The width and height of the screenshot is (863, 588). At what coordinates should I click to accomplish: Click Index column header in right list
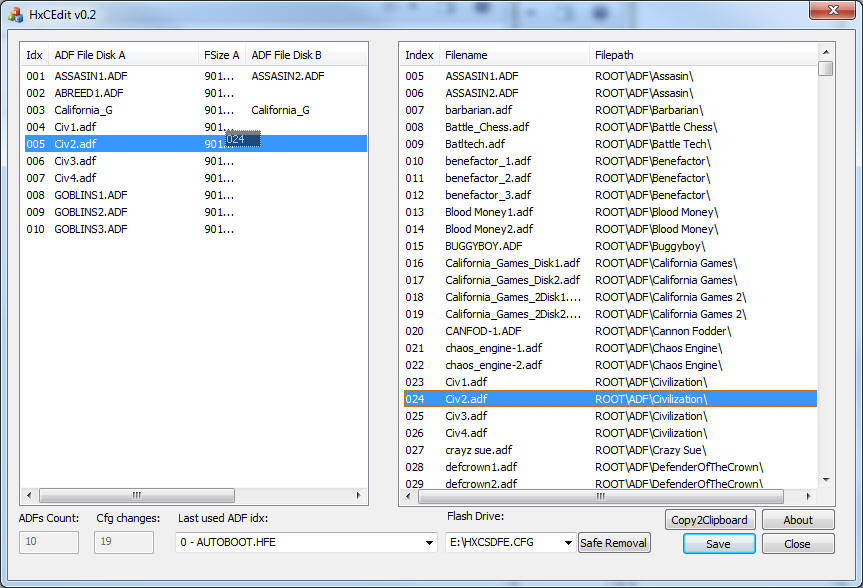pos(419,55)
